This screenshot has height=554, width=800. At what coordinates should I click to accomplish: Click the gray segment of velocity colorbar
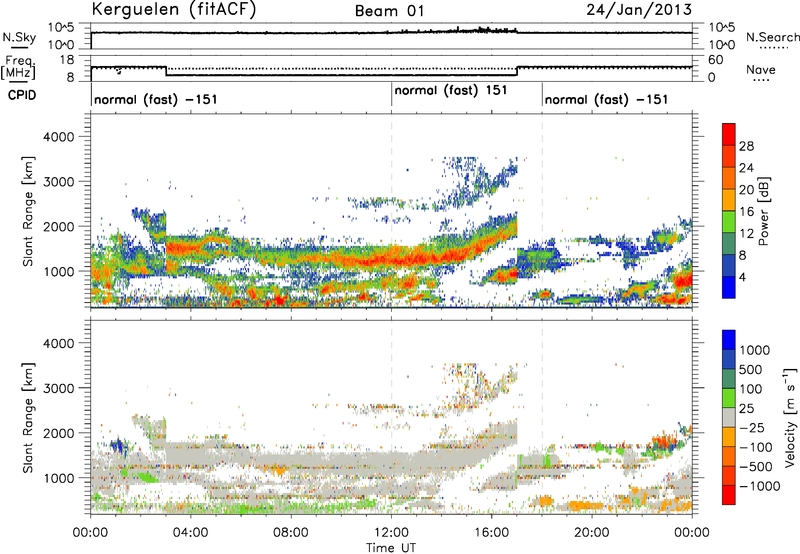(x=729, y=418)
